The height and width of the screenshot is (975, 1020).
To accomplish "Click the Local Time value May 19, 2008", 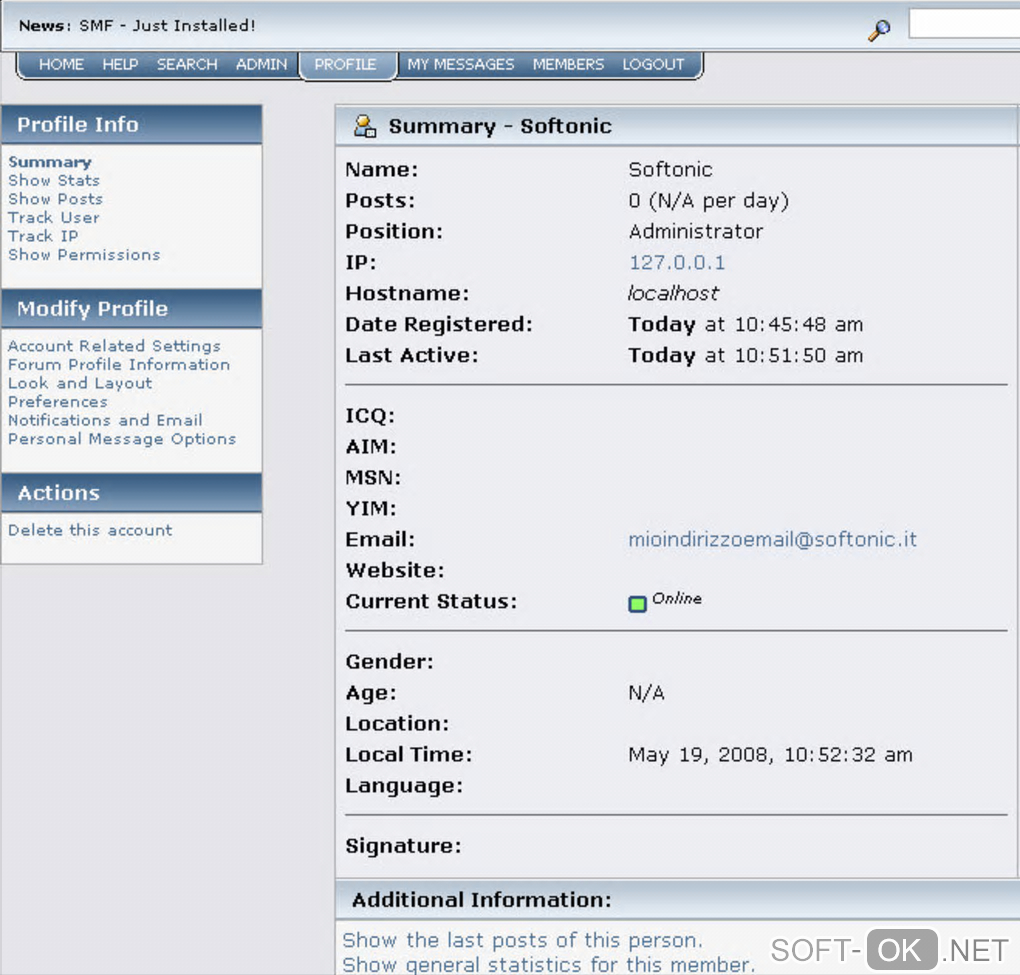I will tap(770, 755).
